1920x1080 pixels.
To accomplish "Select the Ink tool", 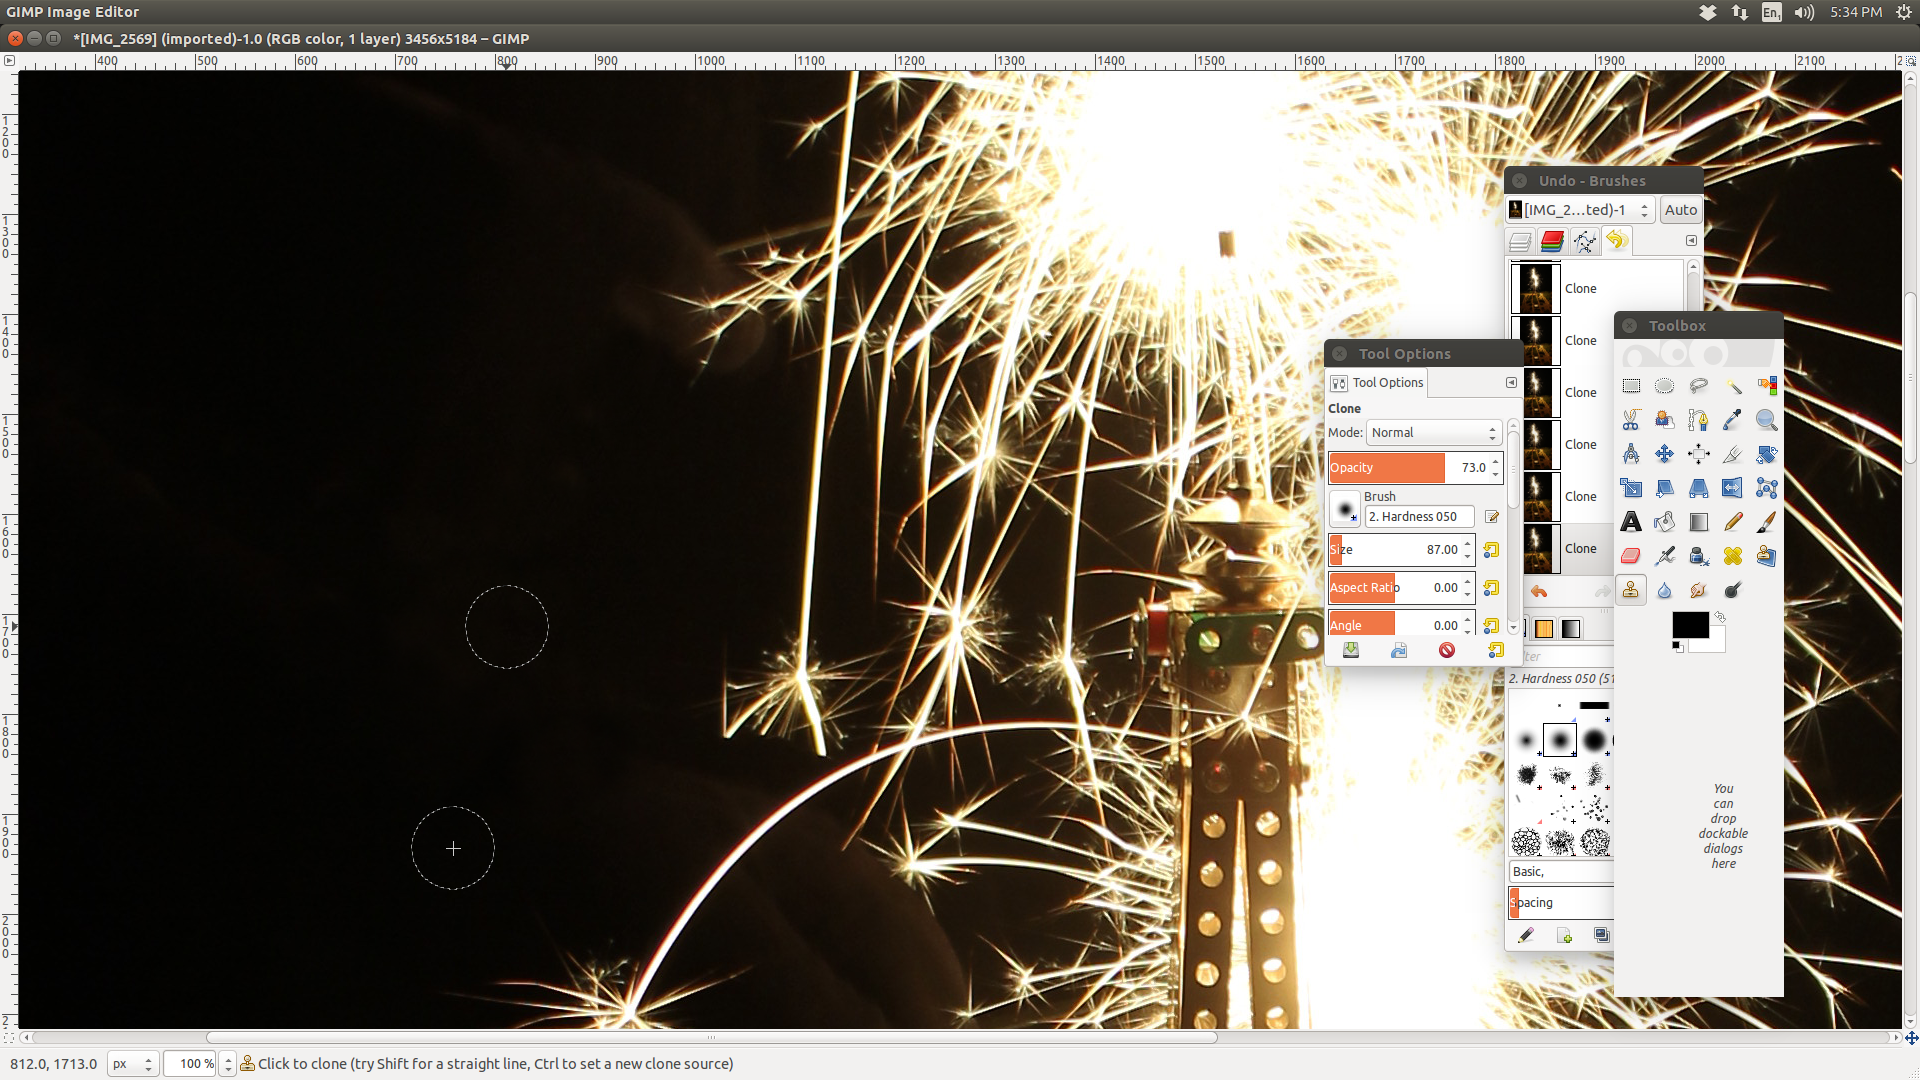I will point(1698,556).
